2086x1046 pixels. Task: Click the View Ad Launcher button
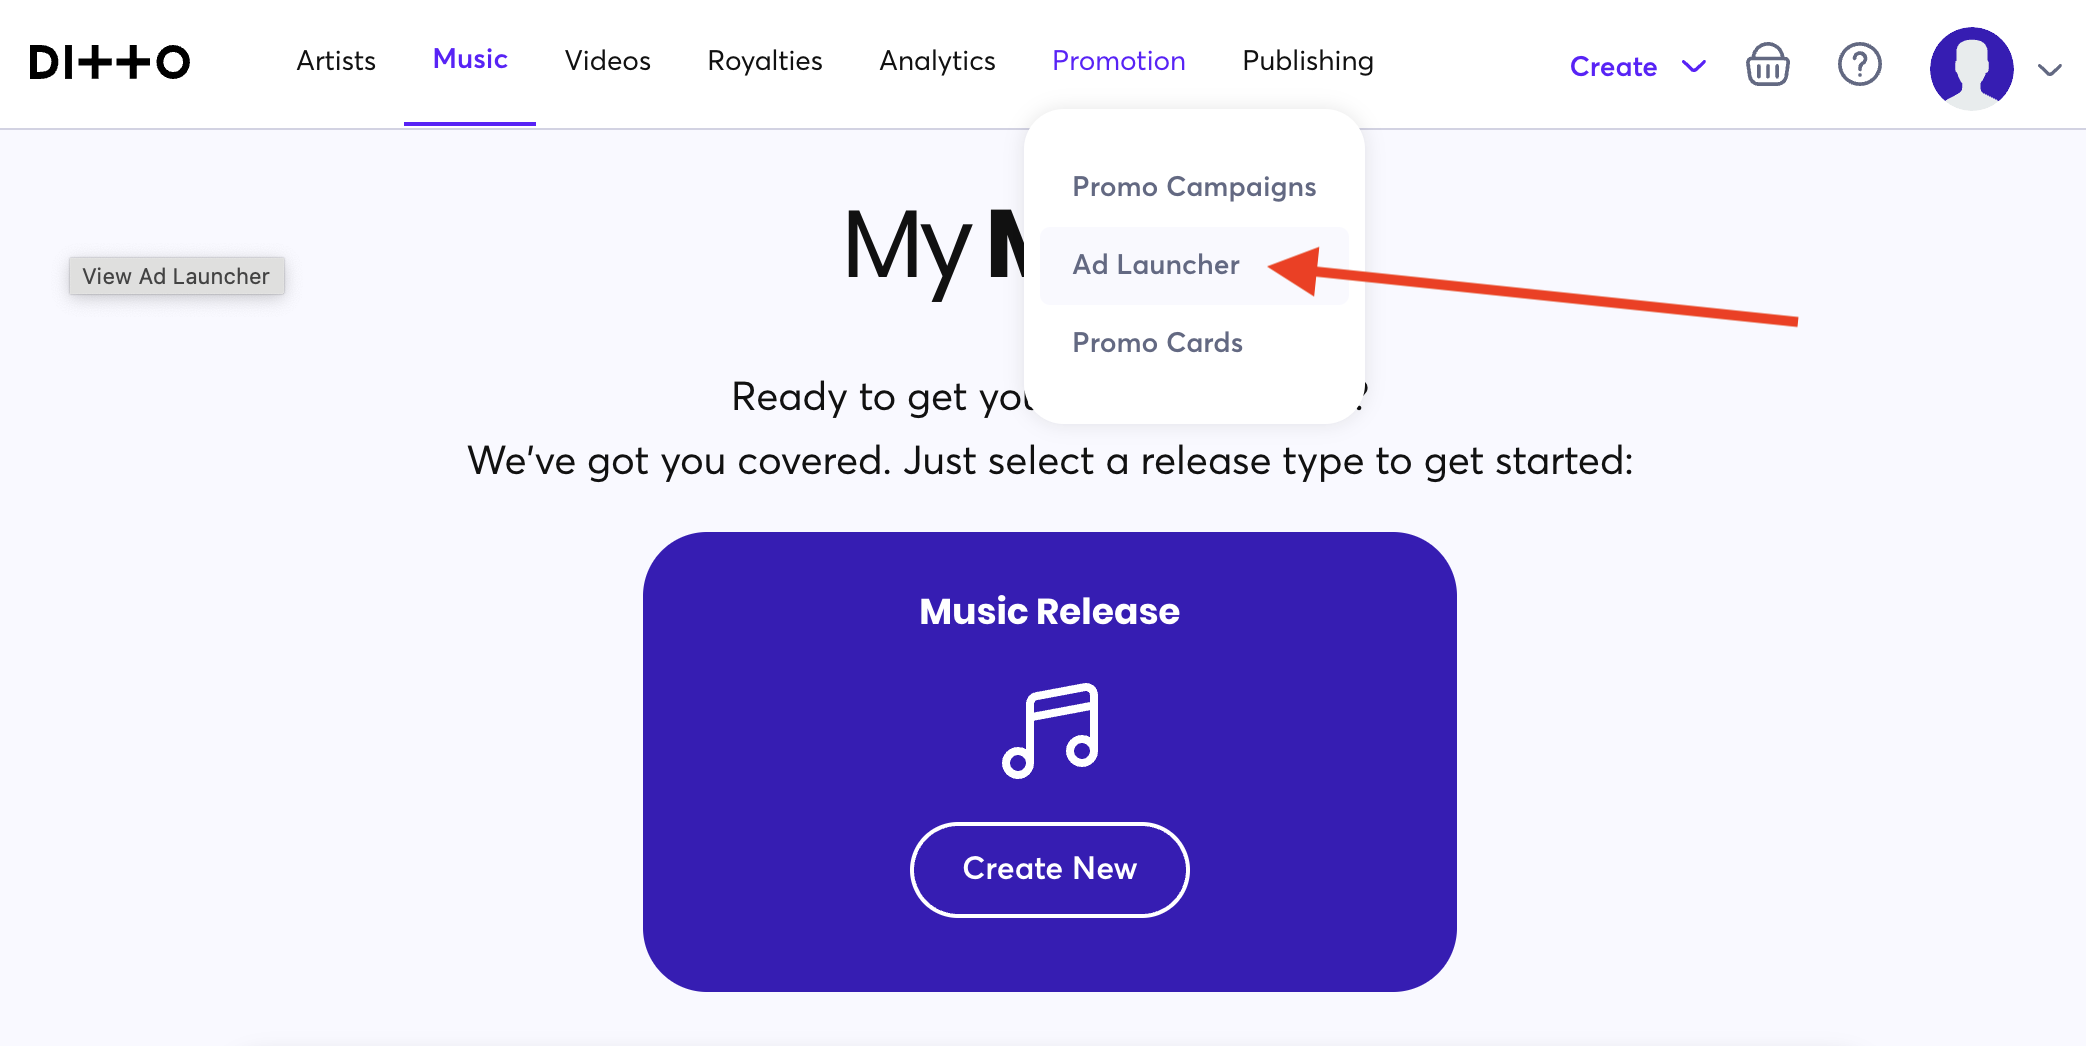pos(176,276)
